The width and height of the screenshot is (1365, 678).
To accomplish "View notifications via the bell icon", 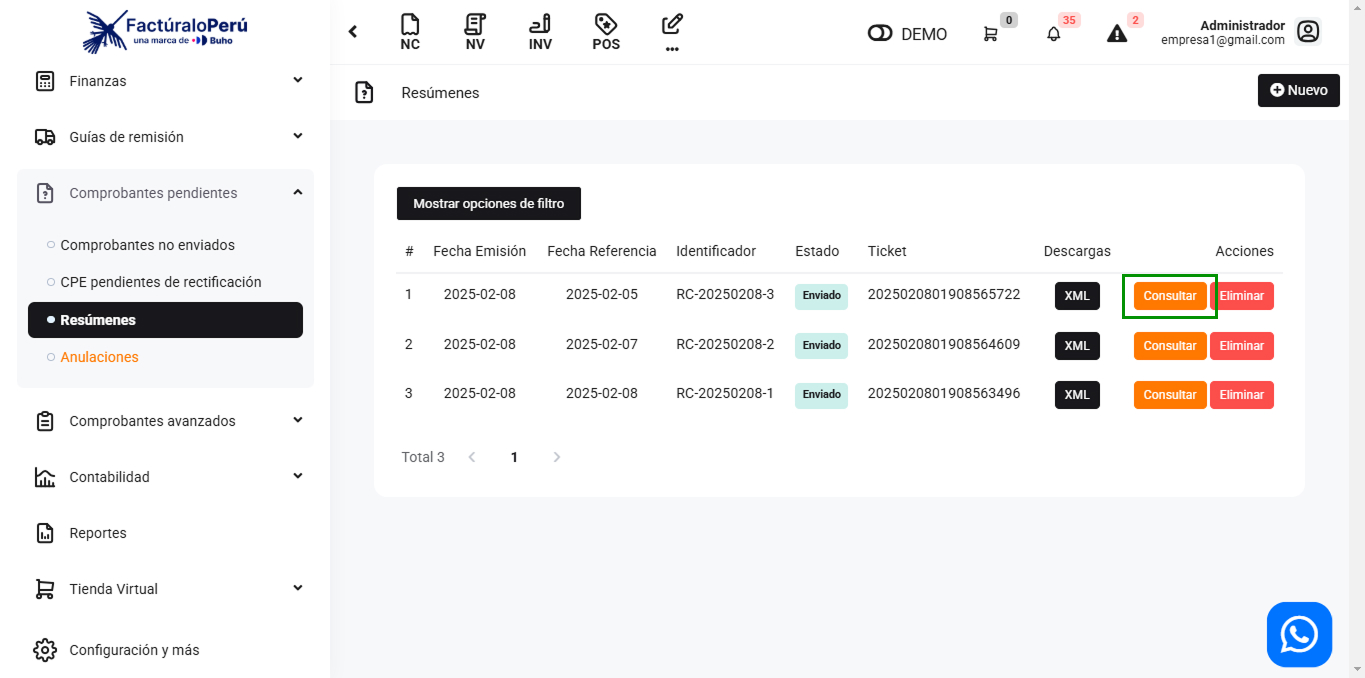I will tap(1053, 34).
